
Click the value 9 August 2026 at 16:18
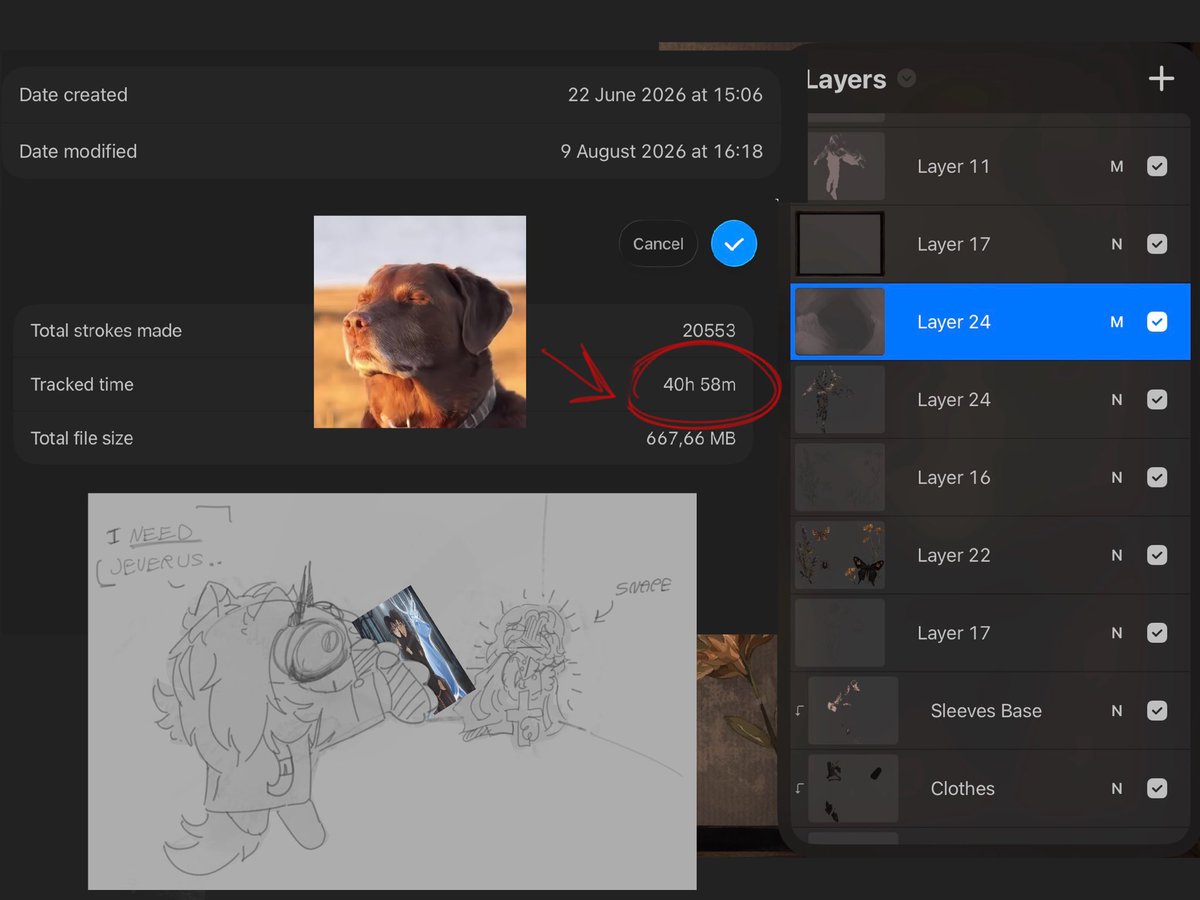[661, 152]
